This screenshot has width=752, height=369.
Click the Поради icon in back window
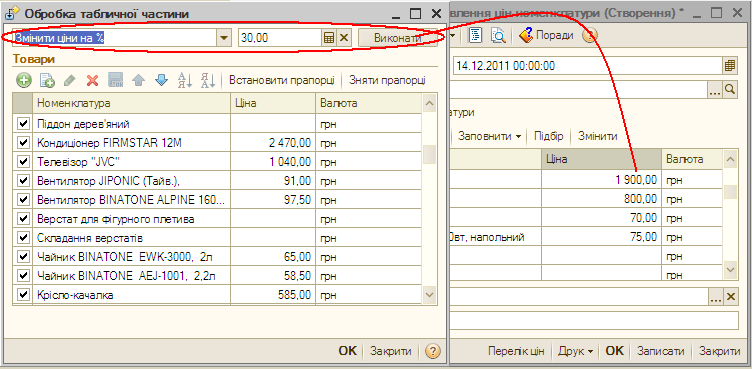tap(526, 35)
